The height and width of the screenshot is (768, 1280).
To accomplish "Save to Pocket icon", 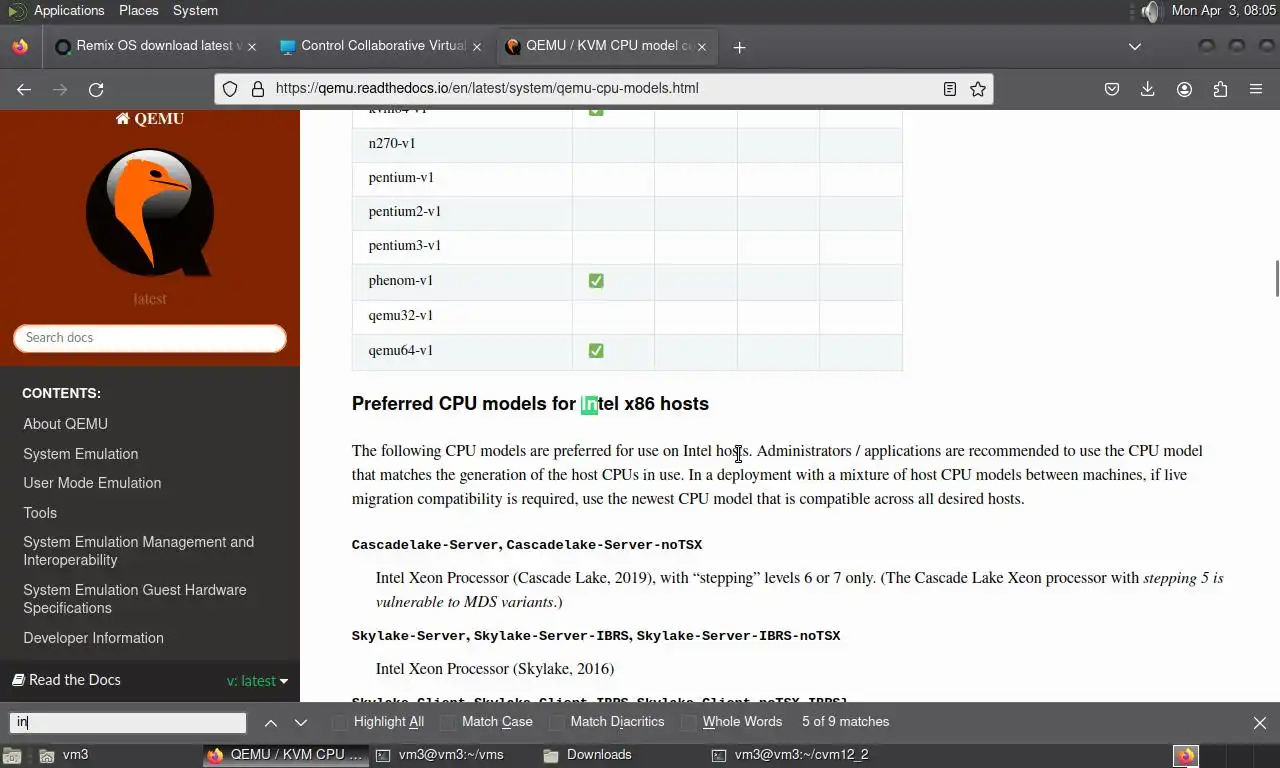I will click(1111, 89).
